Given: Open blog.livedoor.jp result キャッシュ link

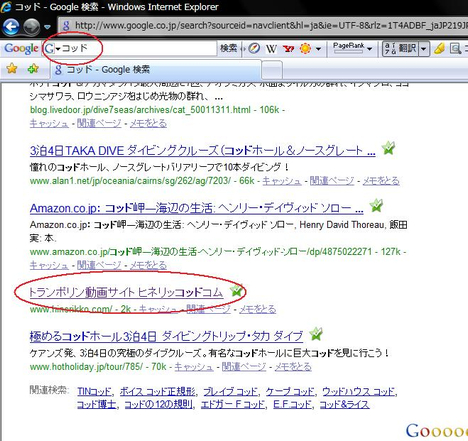Looking at the screenshot, I should pyautogui.click(x=49, y=123).
